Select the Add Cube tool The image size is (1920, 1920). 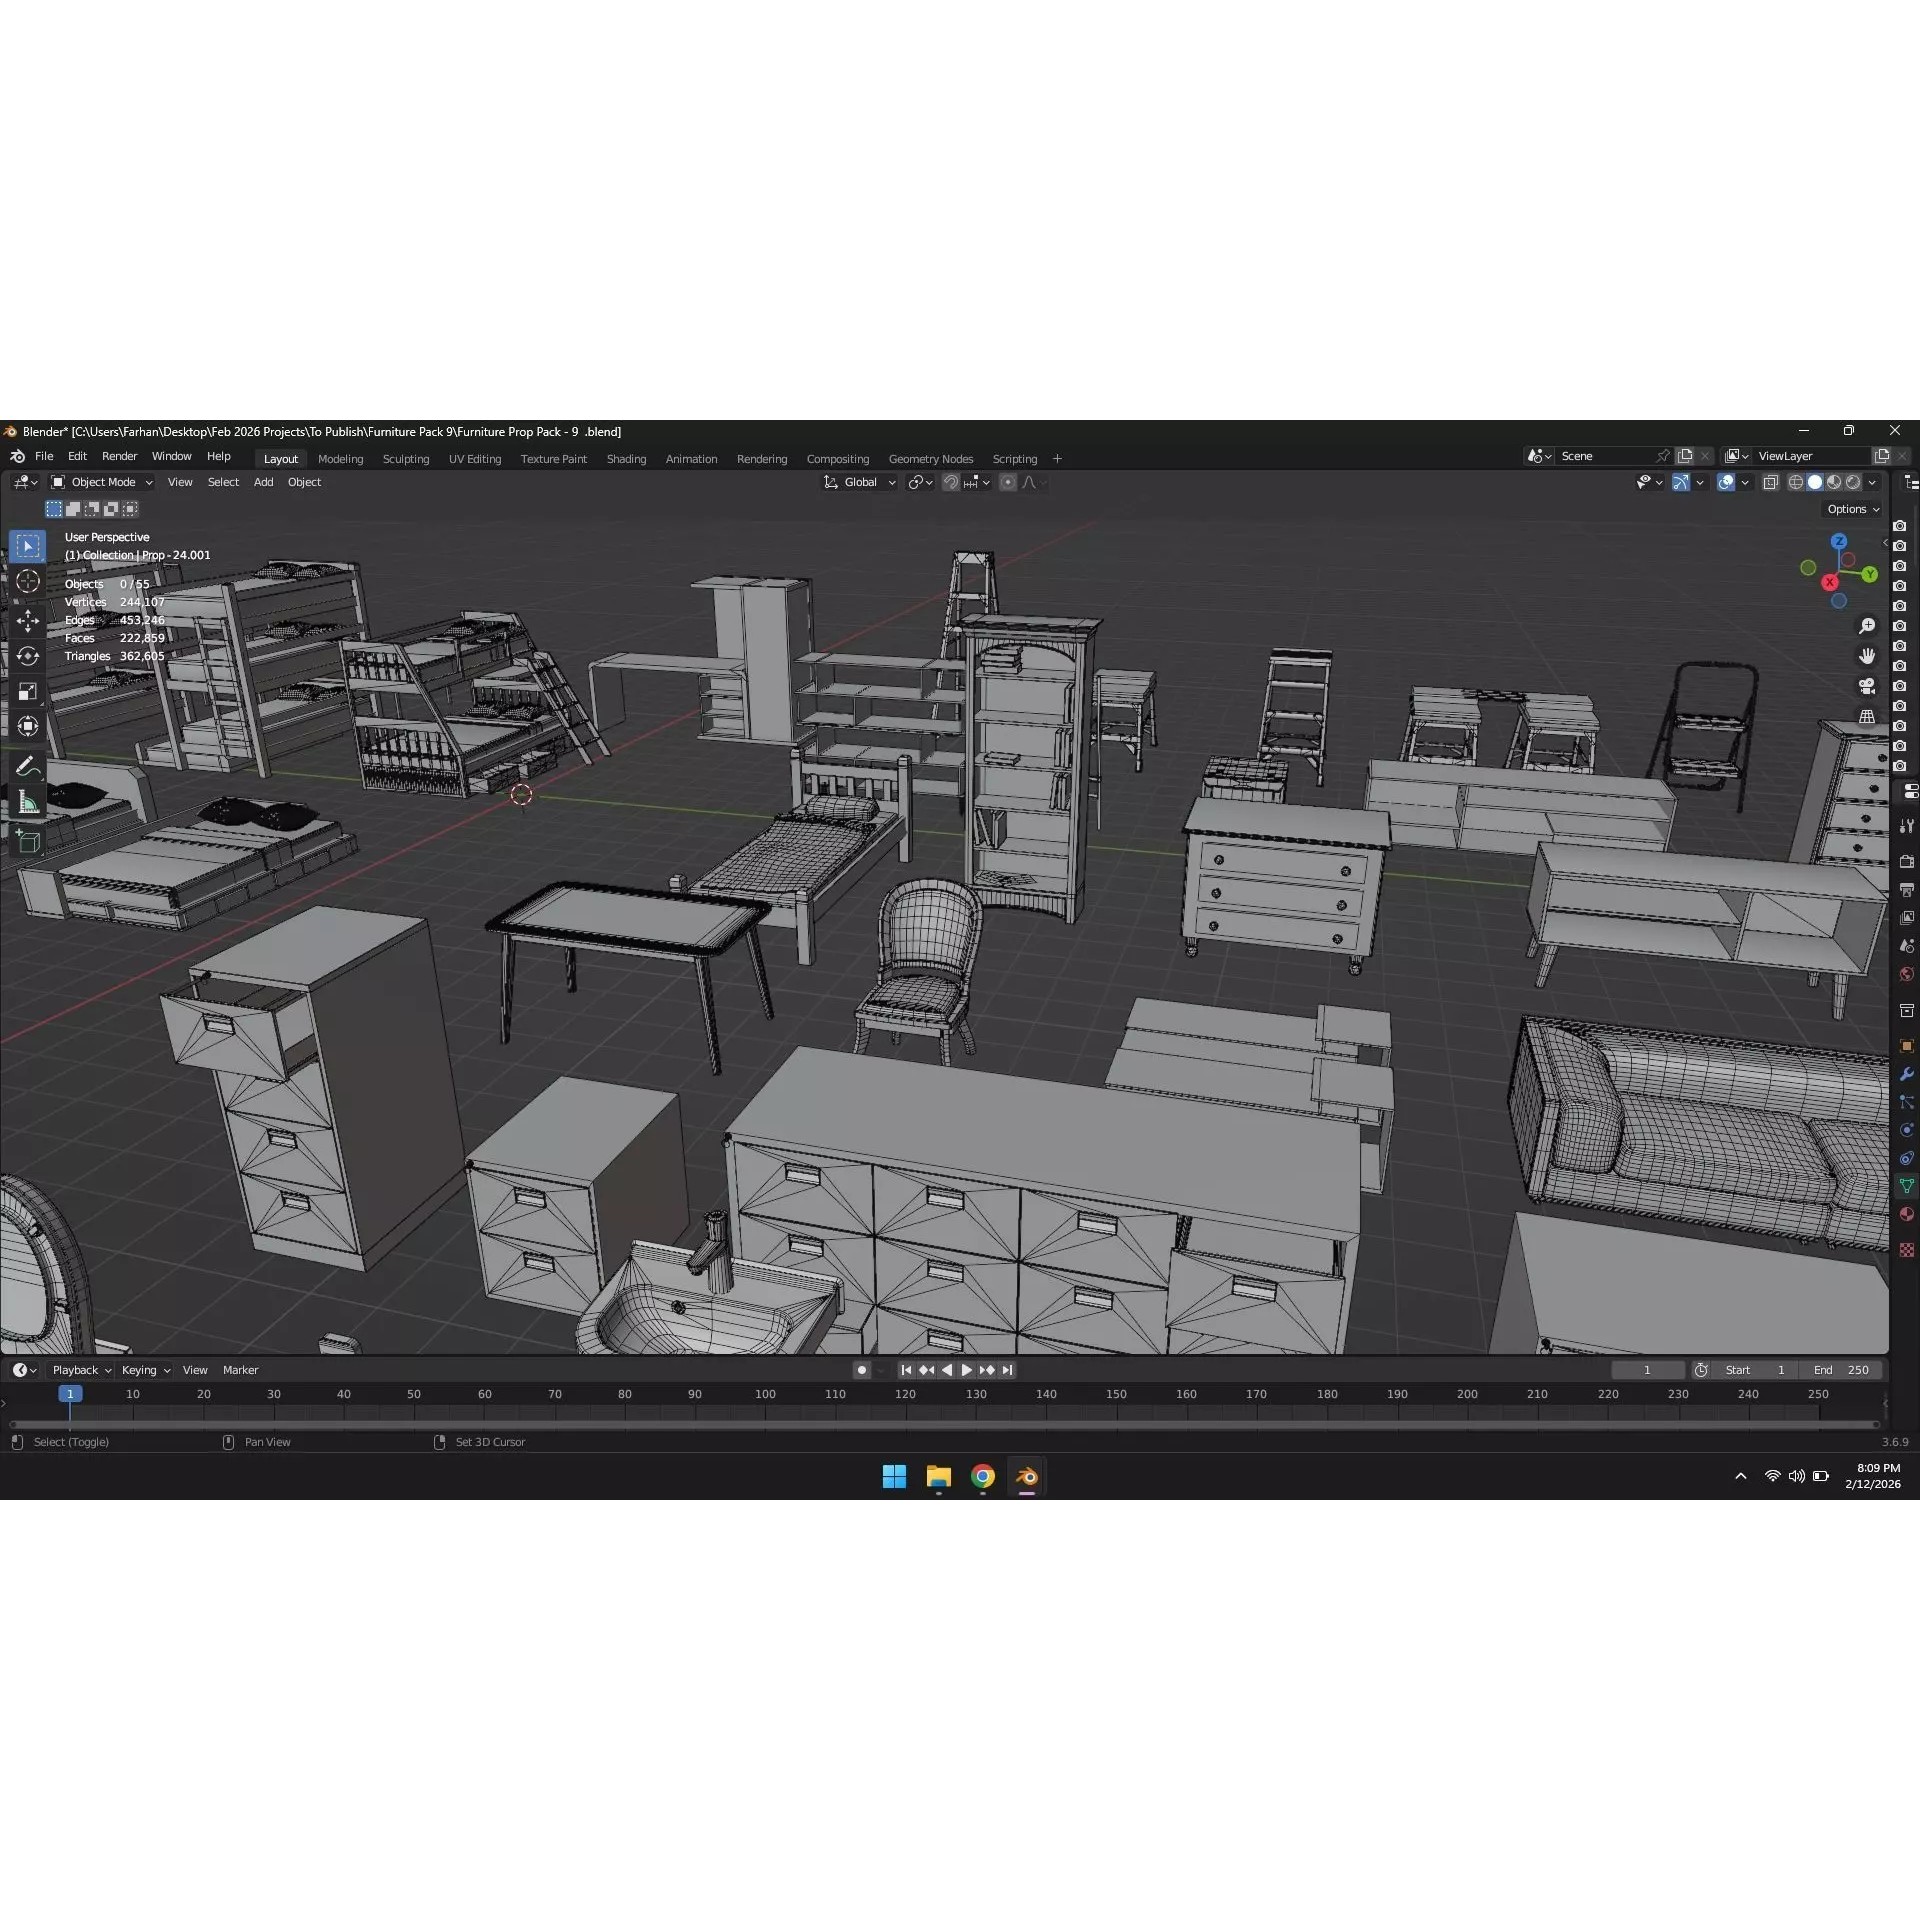(28, 841)
